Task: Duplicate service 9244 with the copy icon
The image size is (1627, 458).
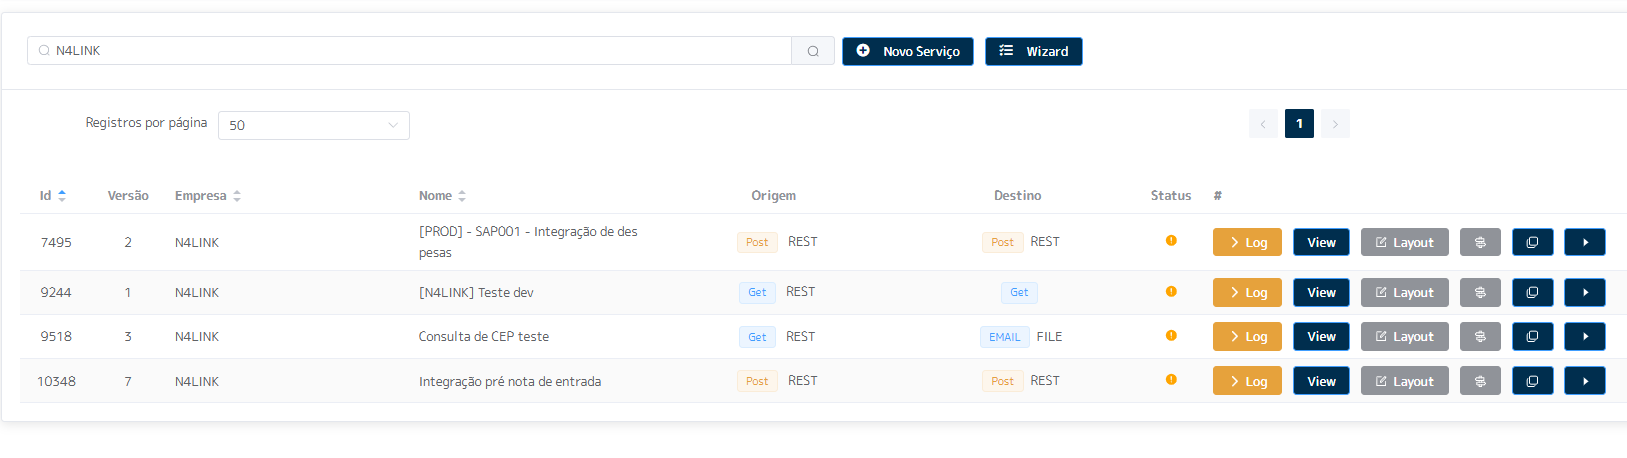Action: 1532,292
